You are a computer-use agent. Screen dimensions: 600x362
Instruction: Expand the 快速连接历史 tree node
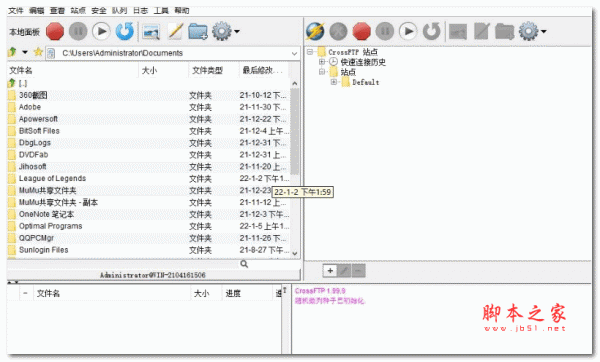[x=322, y=62]
